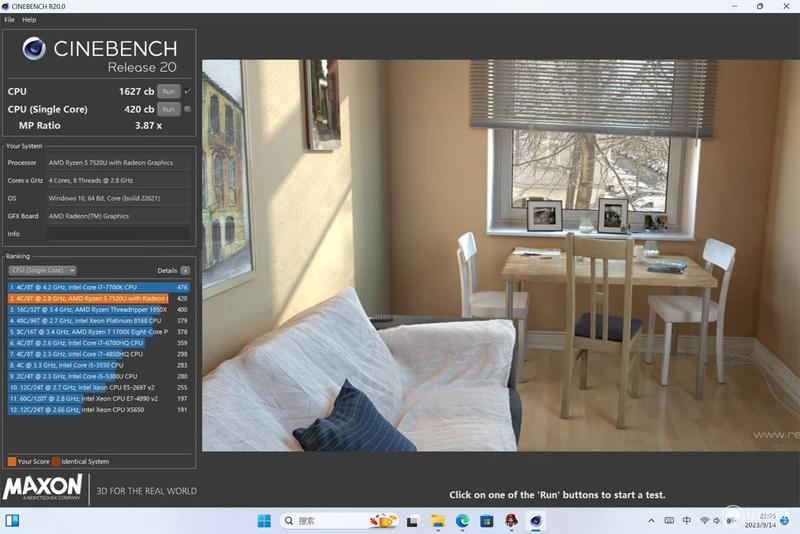Run the CPU Single Core test
The width and height of the screenshot is (800, 534).
(x=168, y=109)
